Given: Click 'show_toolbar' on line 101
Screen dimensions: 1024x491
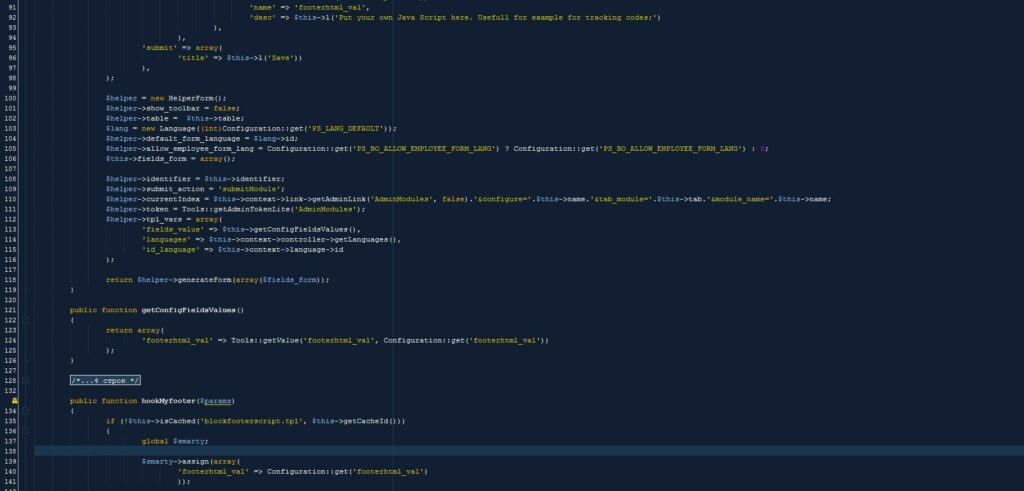Looking at the screenshot, I should (x=172, y=108).
